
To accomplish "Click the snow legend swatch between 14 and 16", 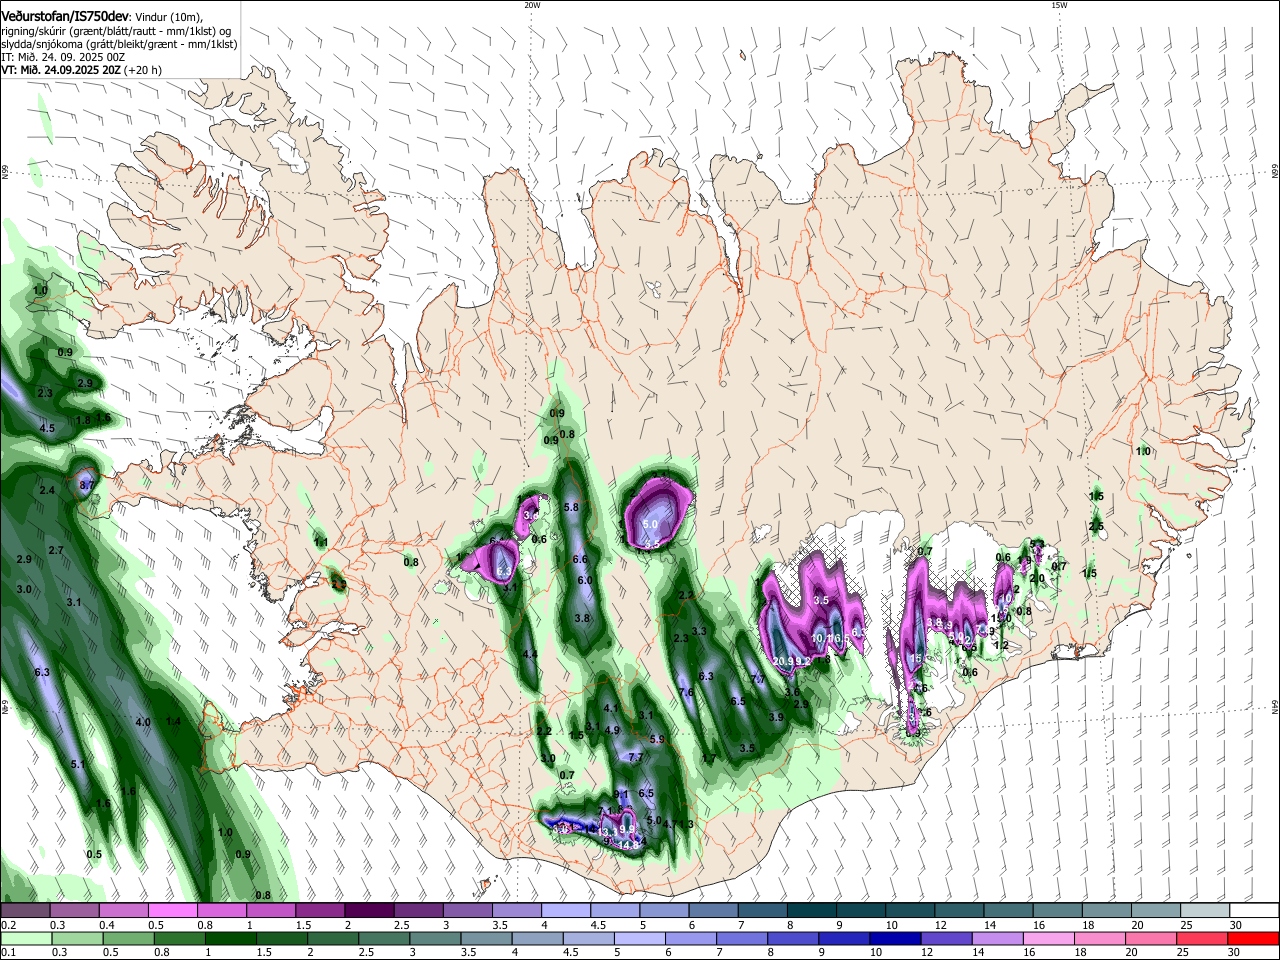I will pos(1007,910).
